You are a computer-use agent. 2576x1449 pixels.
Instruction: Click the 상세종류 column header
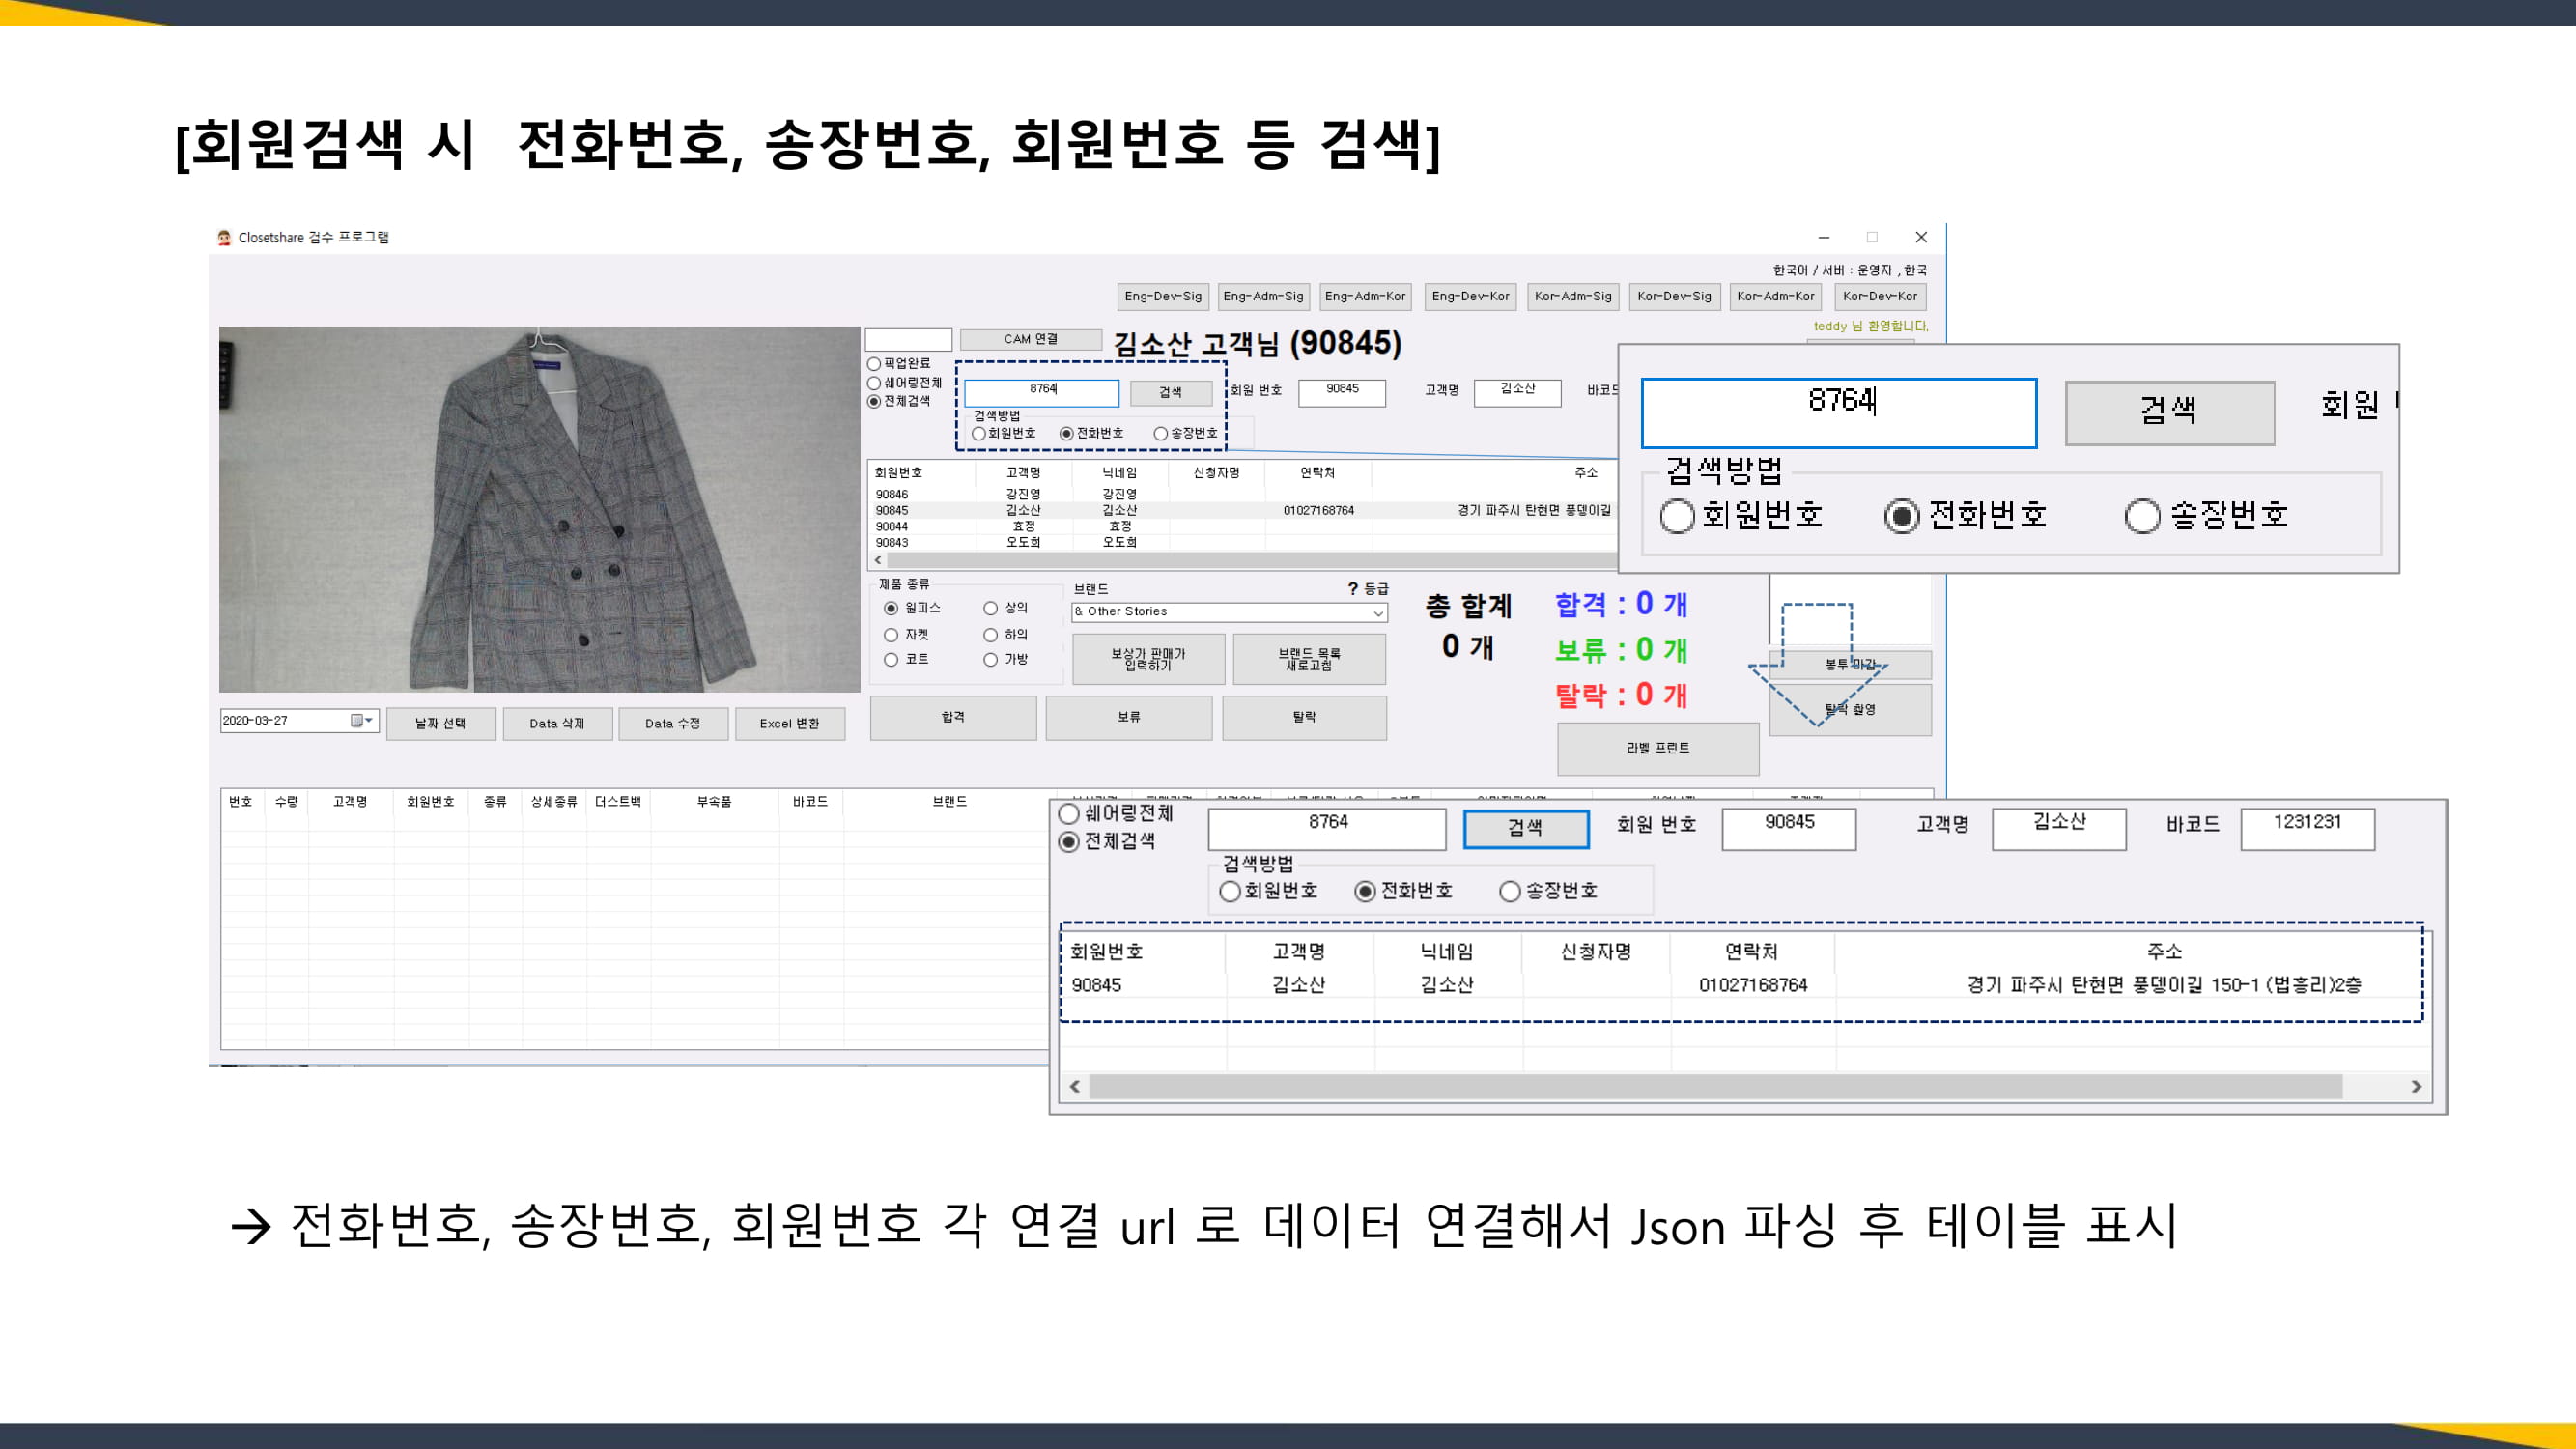[554, 802]
